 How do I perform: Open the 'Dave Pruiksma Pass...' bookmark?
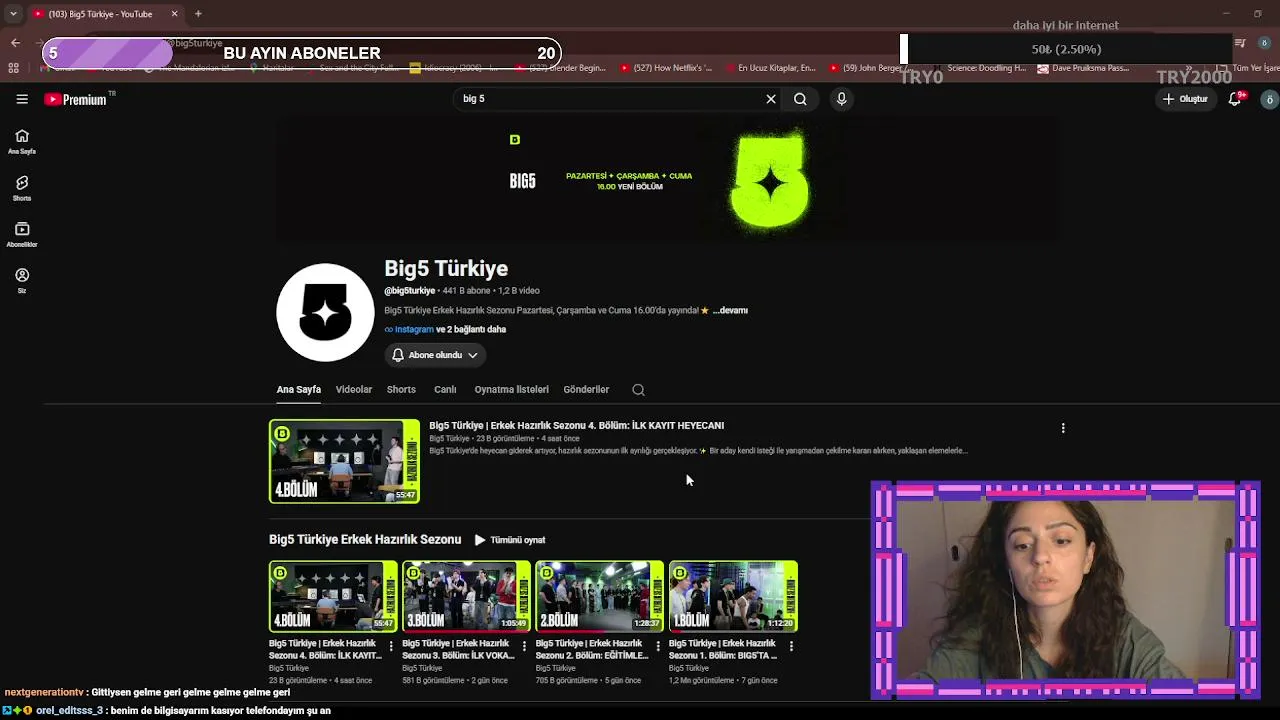click(x=1084, y=68)
